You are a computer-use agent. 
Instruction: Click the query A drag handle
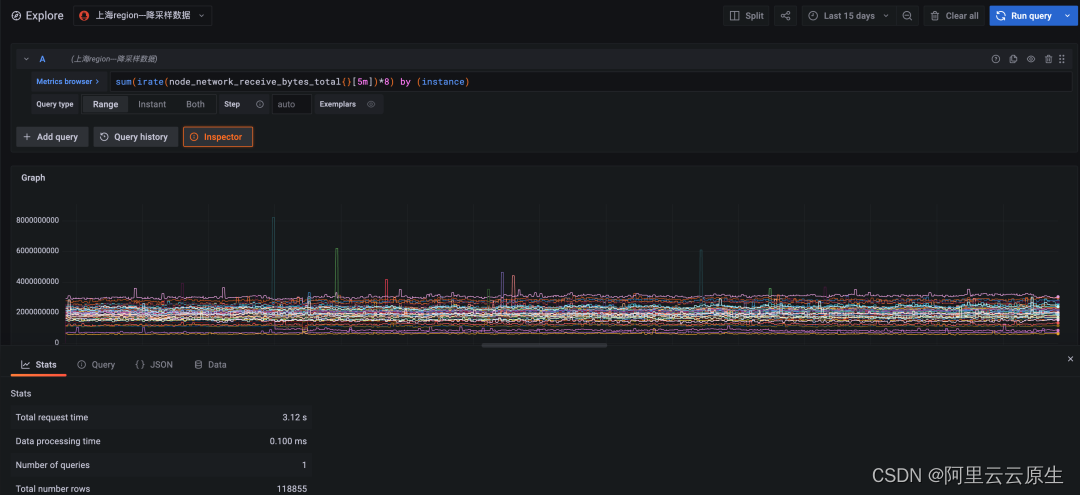[x=1062, y=59]
